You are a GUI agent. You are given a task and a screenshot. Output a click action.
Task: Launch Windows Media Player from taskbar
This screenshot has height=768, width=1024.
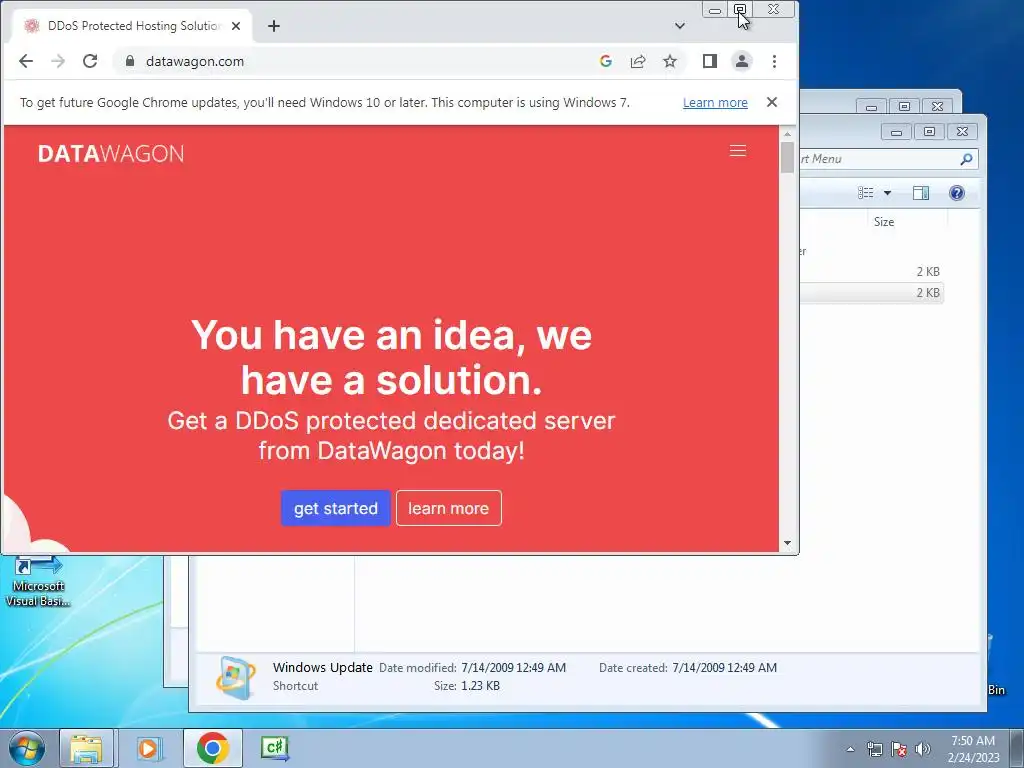pyautogui.click(x=148, y=748)
